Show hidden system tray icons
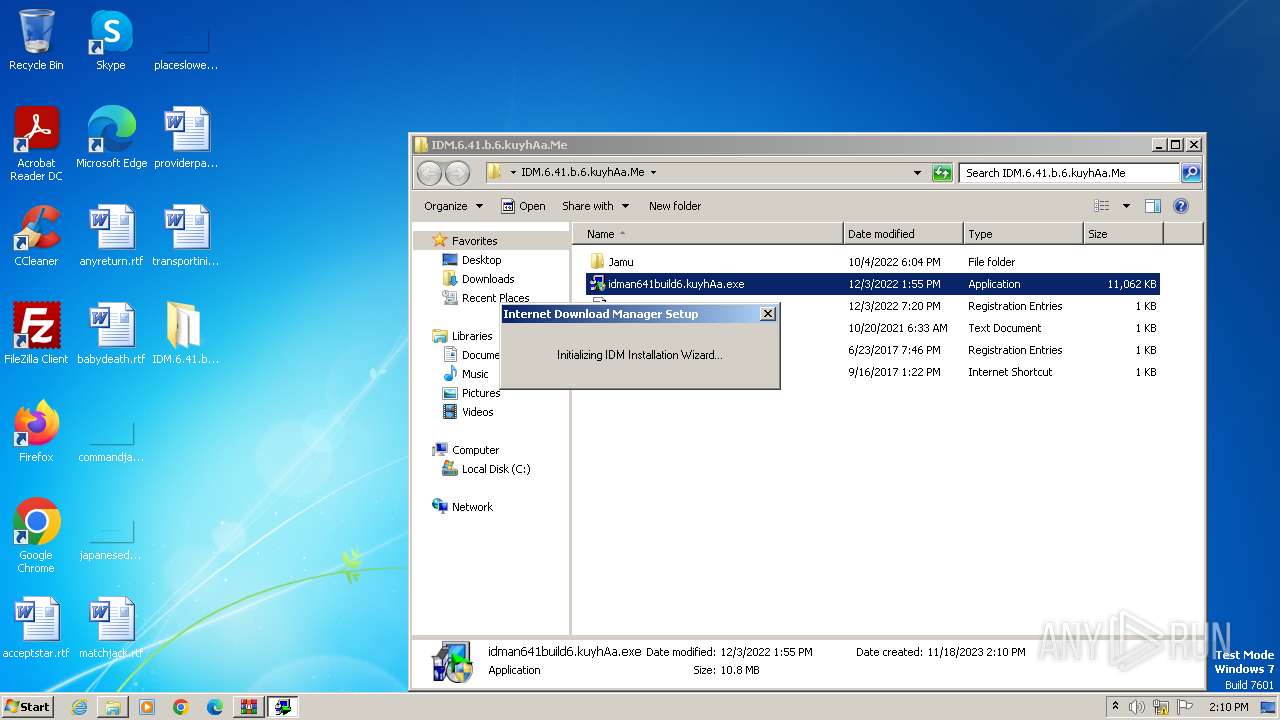The height and width of the screenshot is (720, 1280). coord(1115,706)
